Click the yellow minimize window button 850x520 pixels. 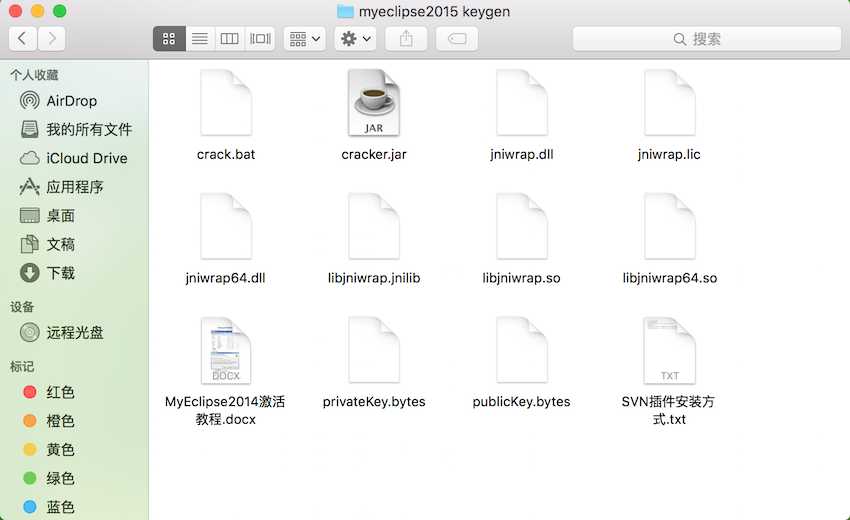37,11
